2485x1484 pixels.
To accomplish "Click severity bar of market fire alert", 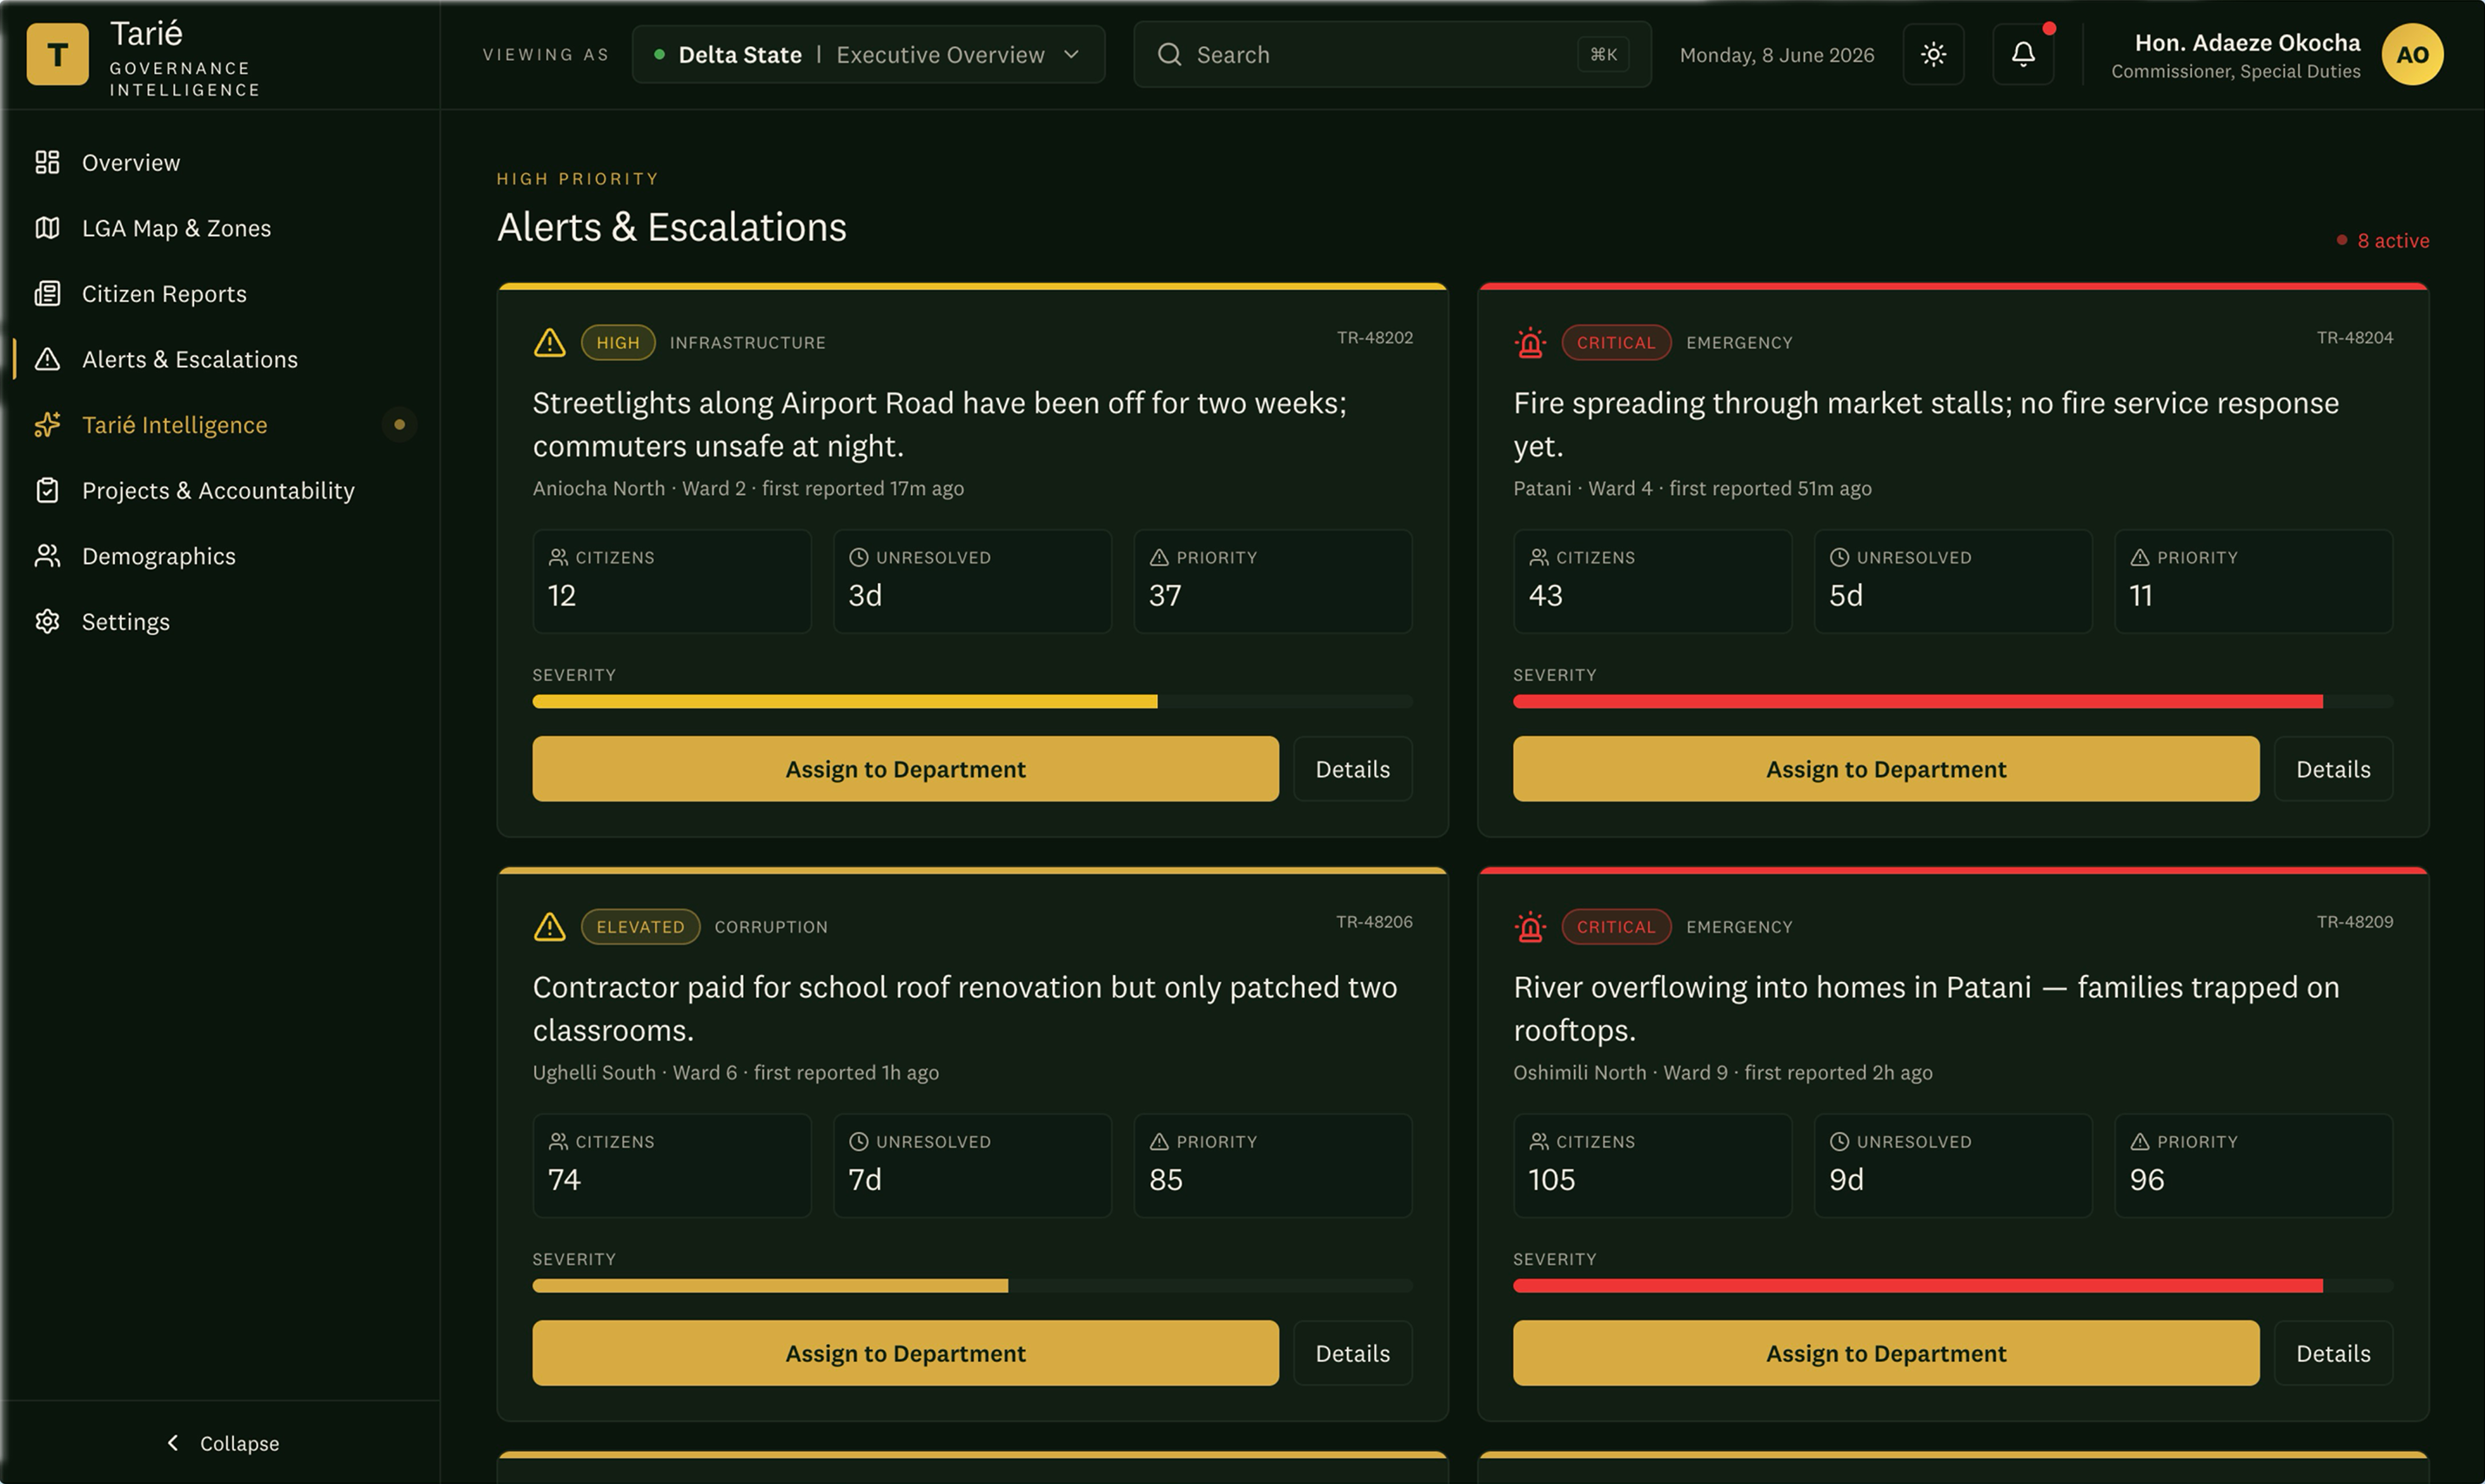I will [x=1953, y=702].
